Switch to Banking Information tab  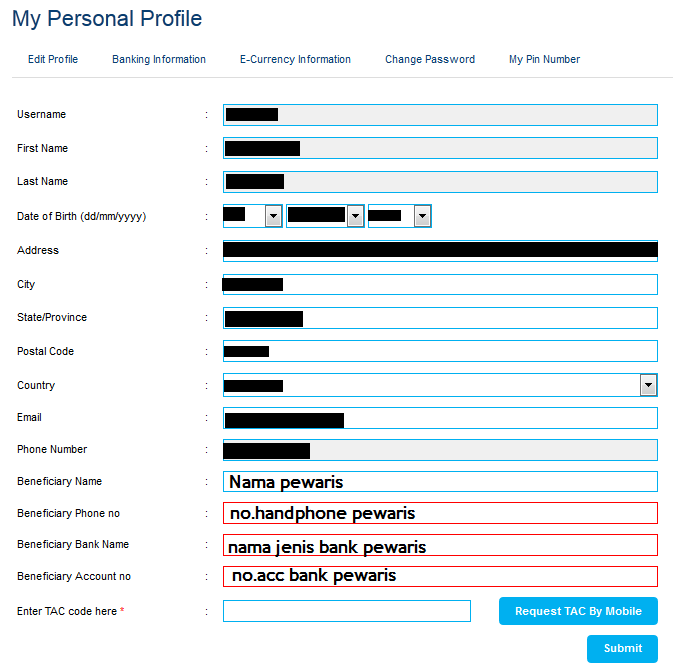click(x=159, y=59)
